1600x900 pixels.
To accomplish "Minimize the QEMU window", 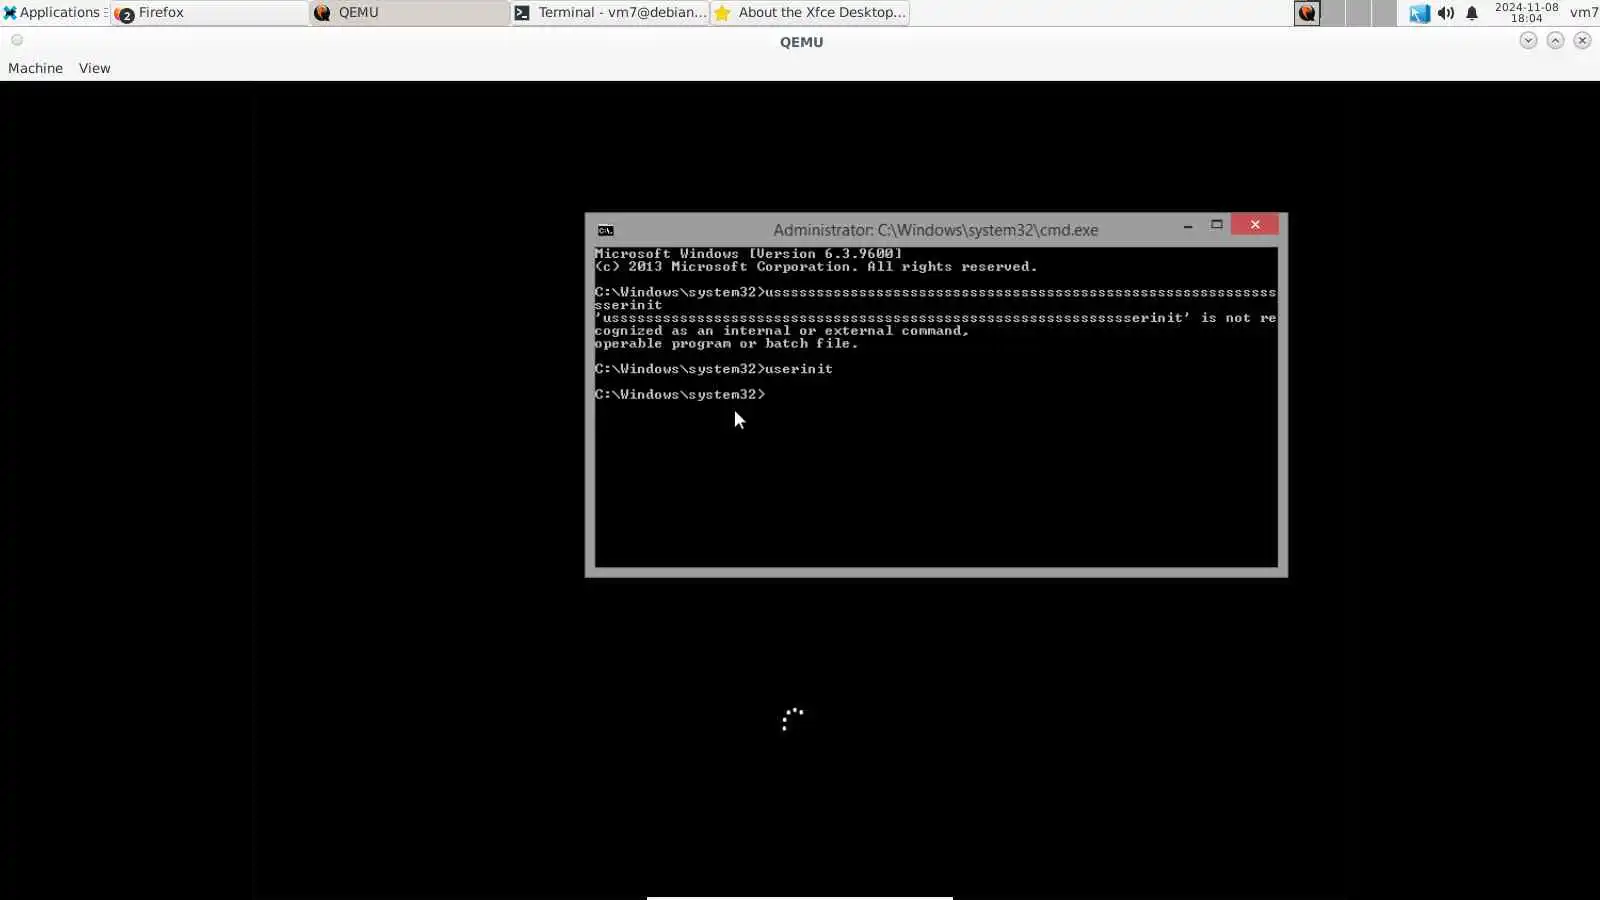I will click(1528, 40).
